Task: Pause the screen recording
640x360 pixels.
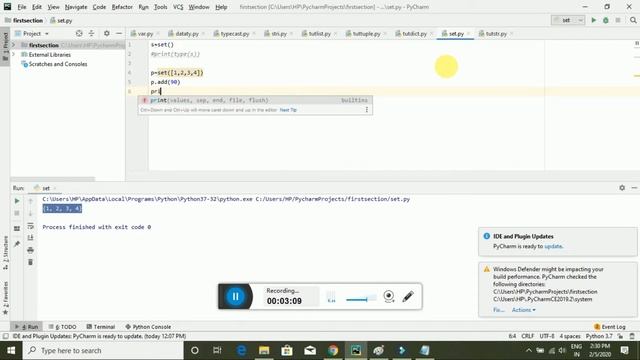Action: click(236, 296)
